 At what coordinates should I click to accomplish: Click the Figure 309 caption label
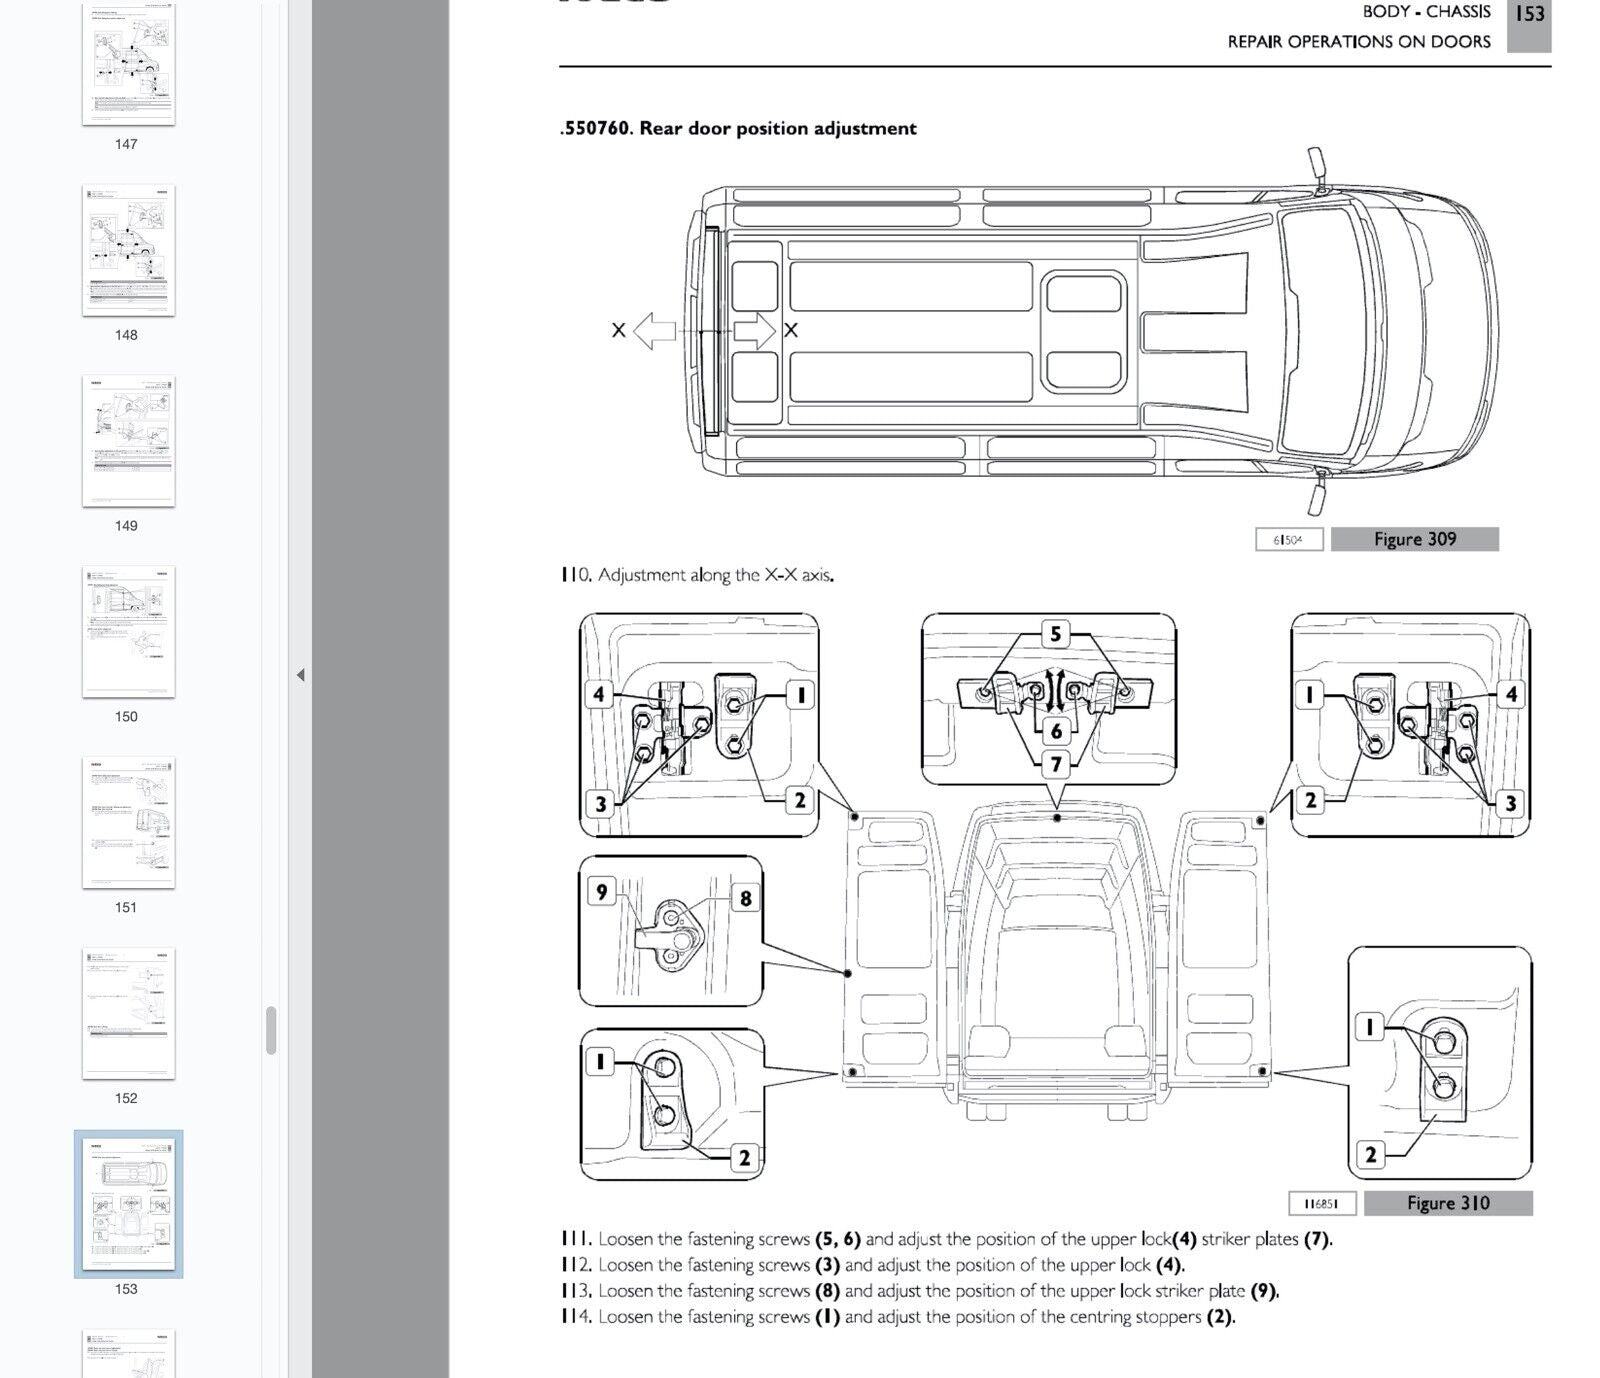click(1414, 540)
